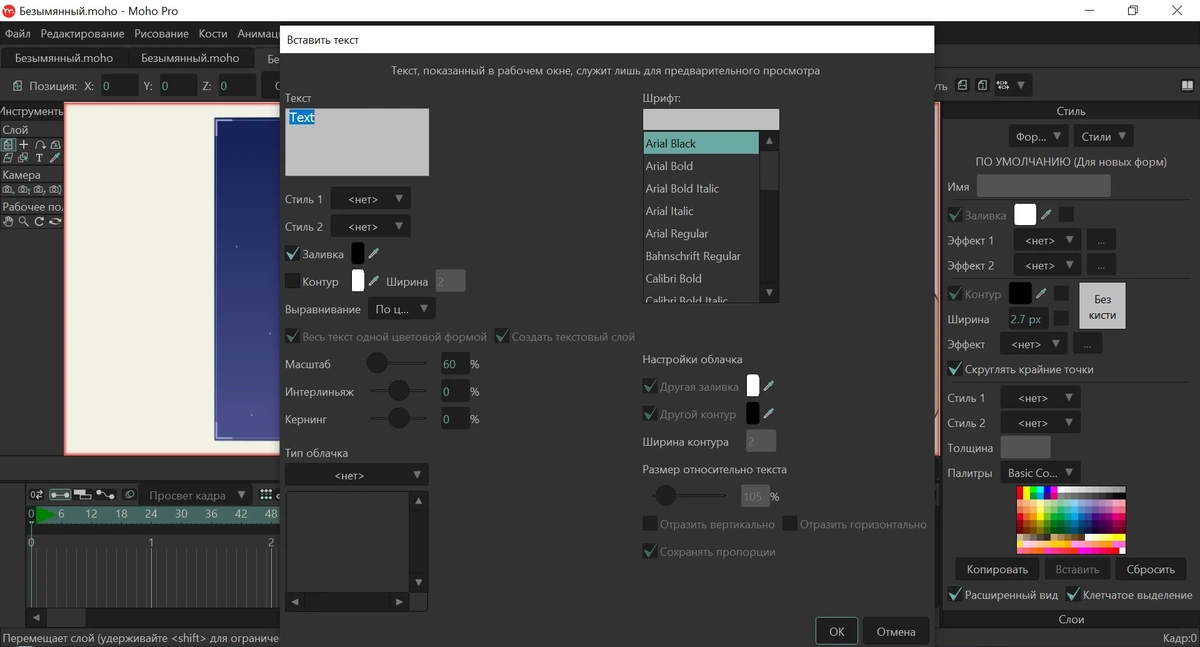The width and height of the screenshot is (1200, 647).
Task: Open the Выравнивание alignment dropdown
Action: (x=401, y=309)
